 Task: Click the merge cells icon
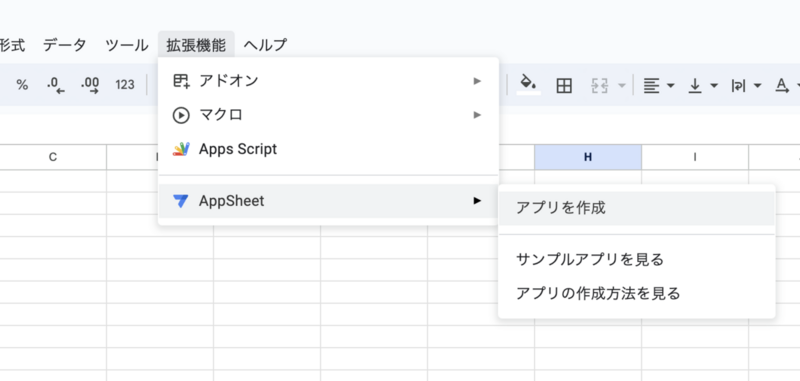(600, 86)
